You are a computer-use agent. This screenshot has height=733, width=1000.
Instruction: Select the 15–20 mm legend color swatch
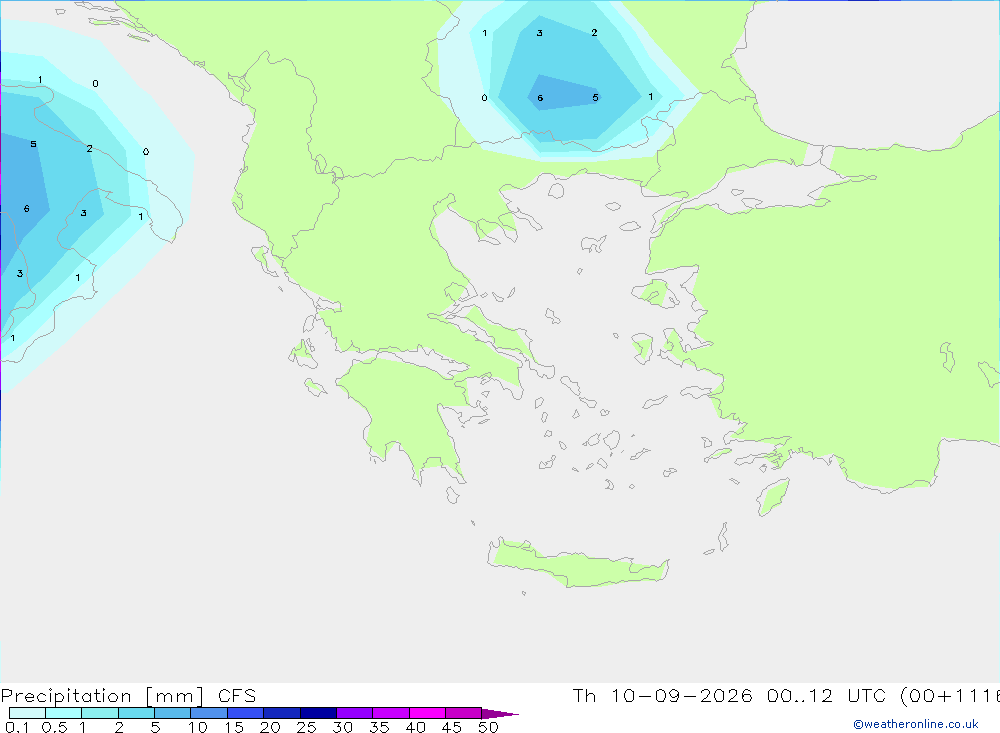click(x=245, y=713)
